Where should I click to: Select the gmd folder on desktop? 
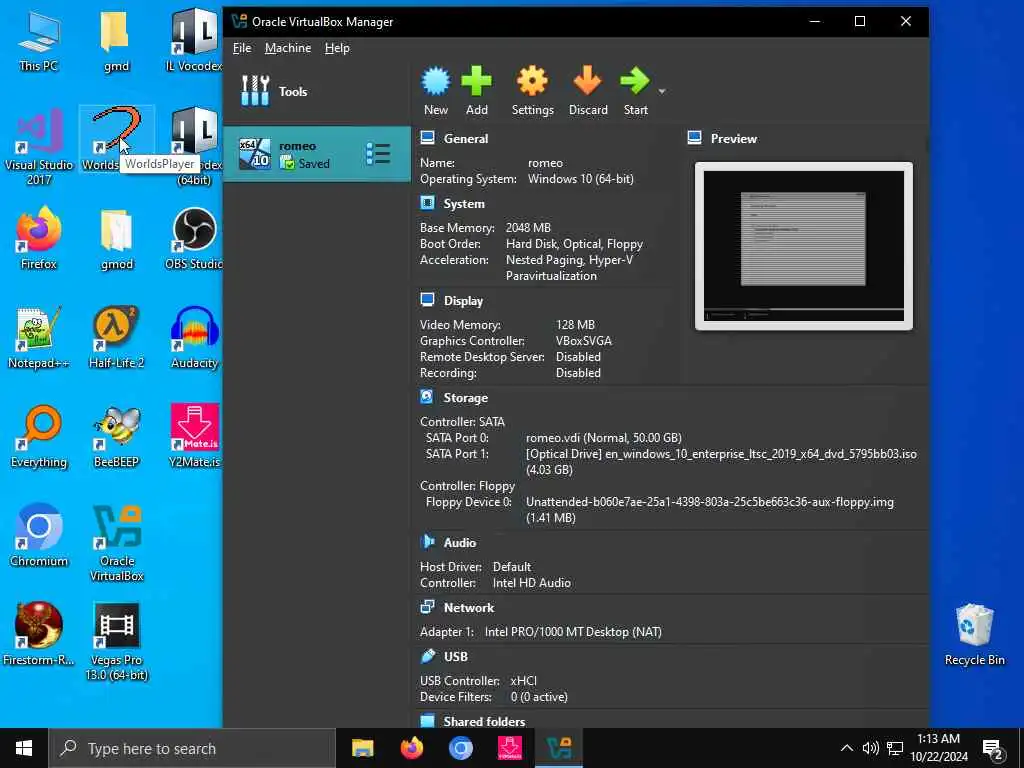pos(116,42)
